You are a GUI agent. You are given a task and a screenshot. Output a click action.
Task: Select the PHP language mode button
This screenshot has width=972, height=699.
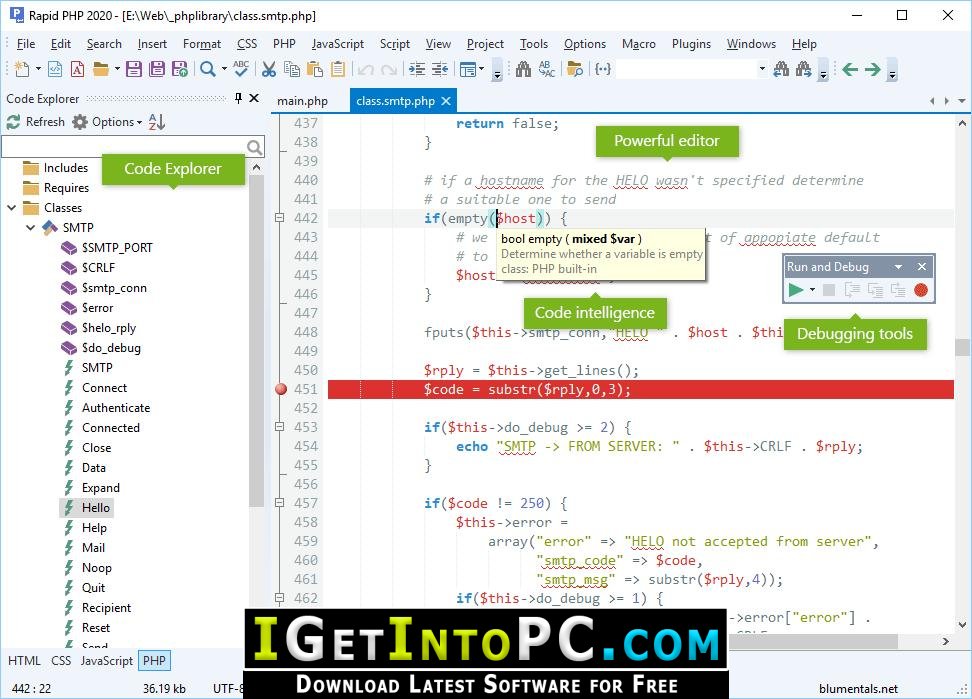point(154,661)
